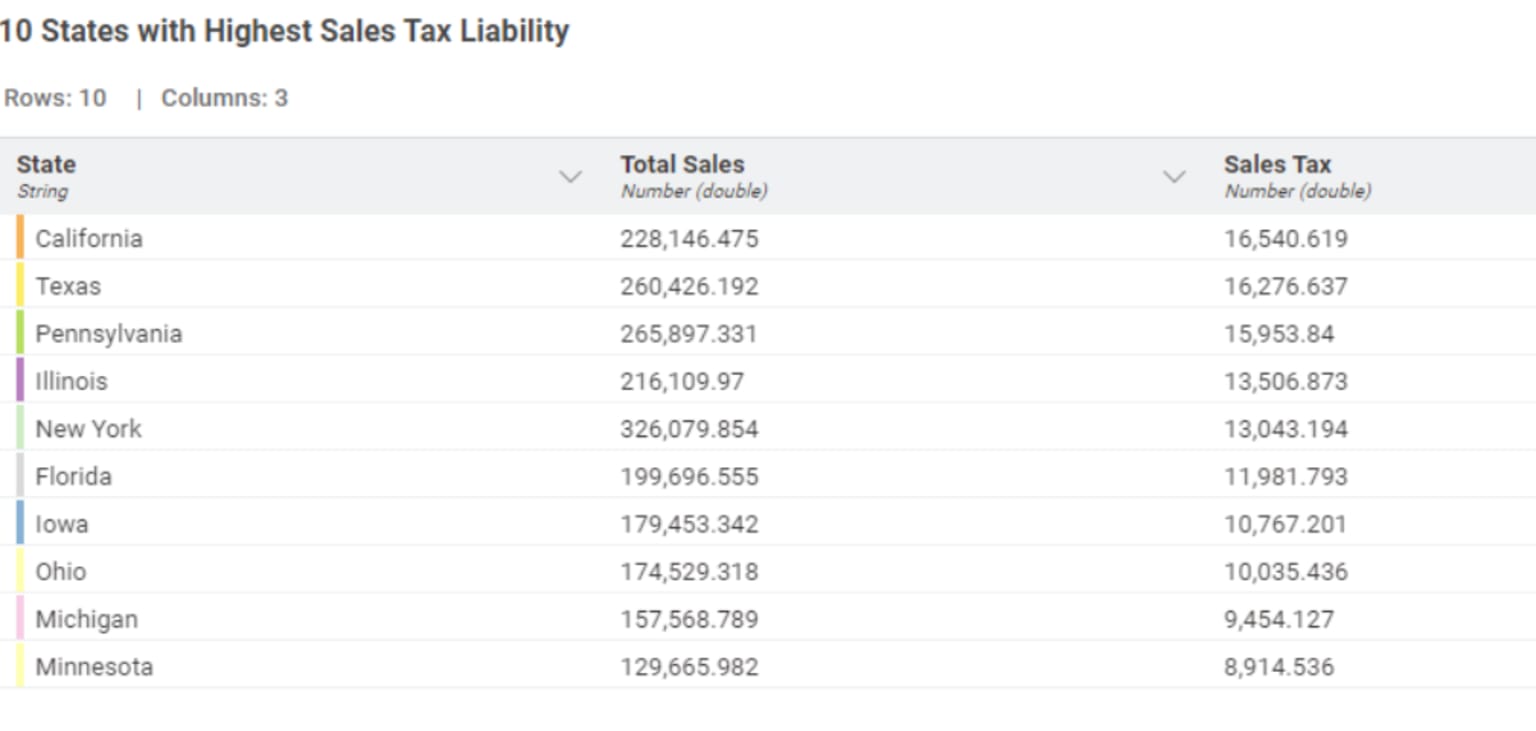Select the Ohio cell
Viewport: 1536px width, 731px height.
(x=60, y=571)
